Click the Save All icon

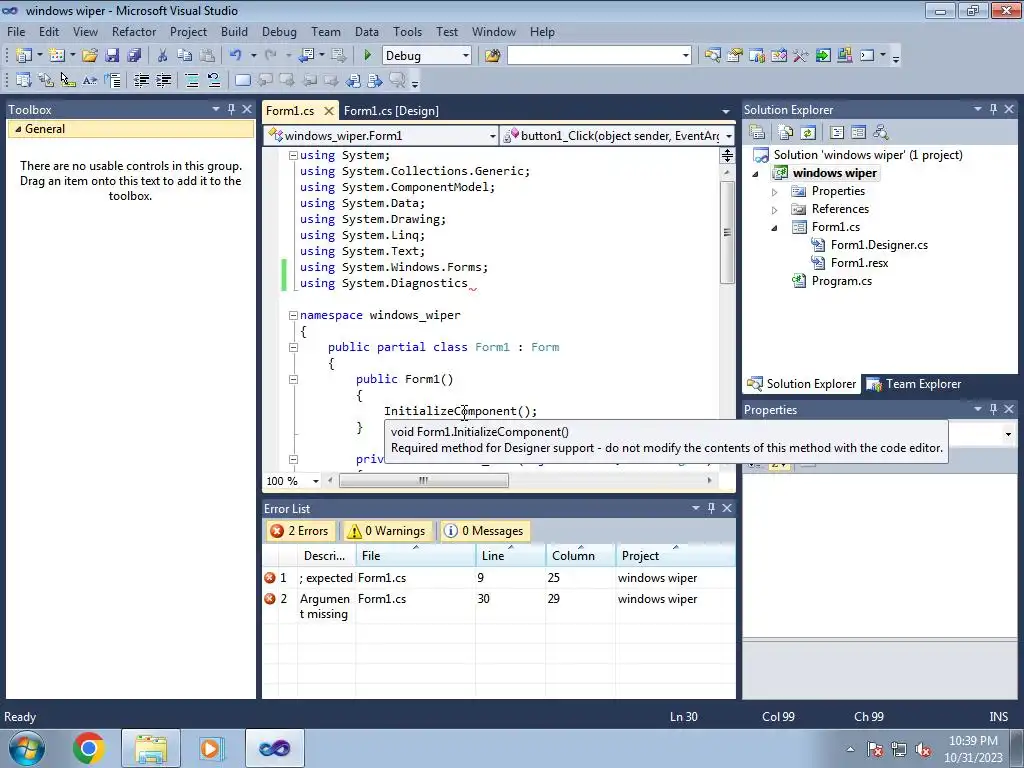tap(134, 56)
